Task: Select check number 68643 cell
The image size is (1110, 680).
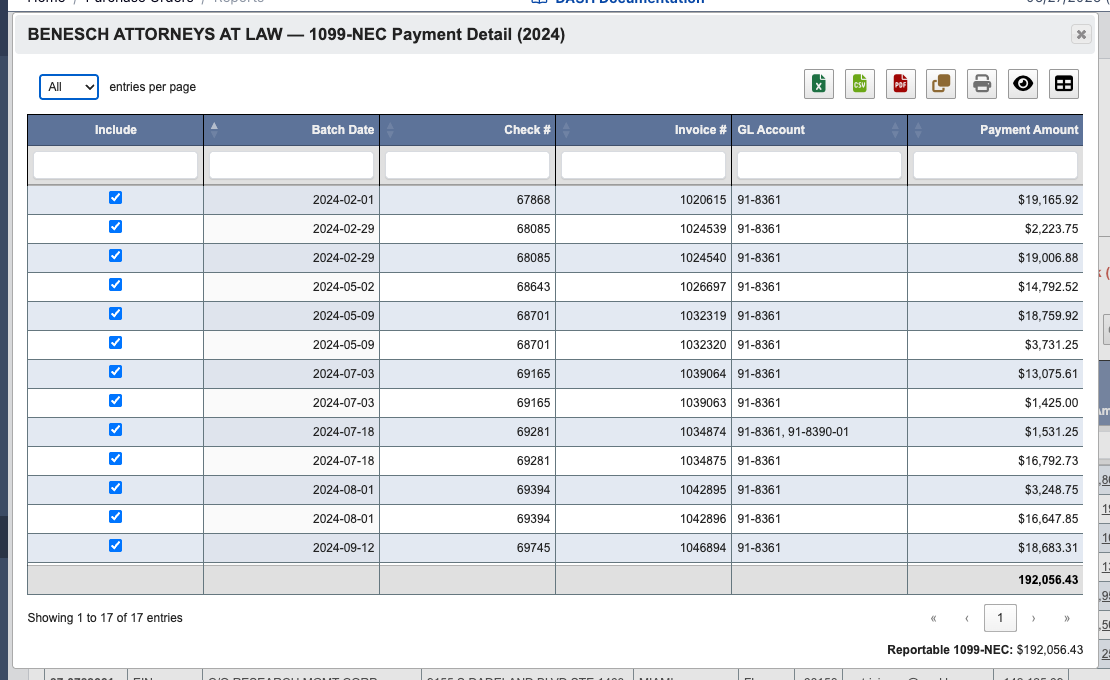Action: 468,287
